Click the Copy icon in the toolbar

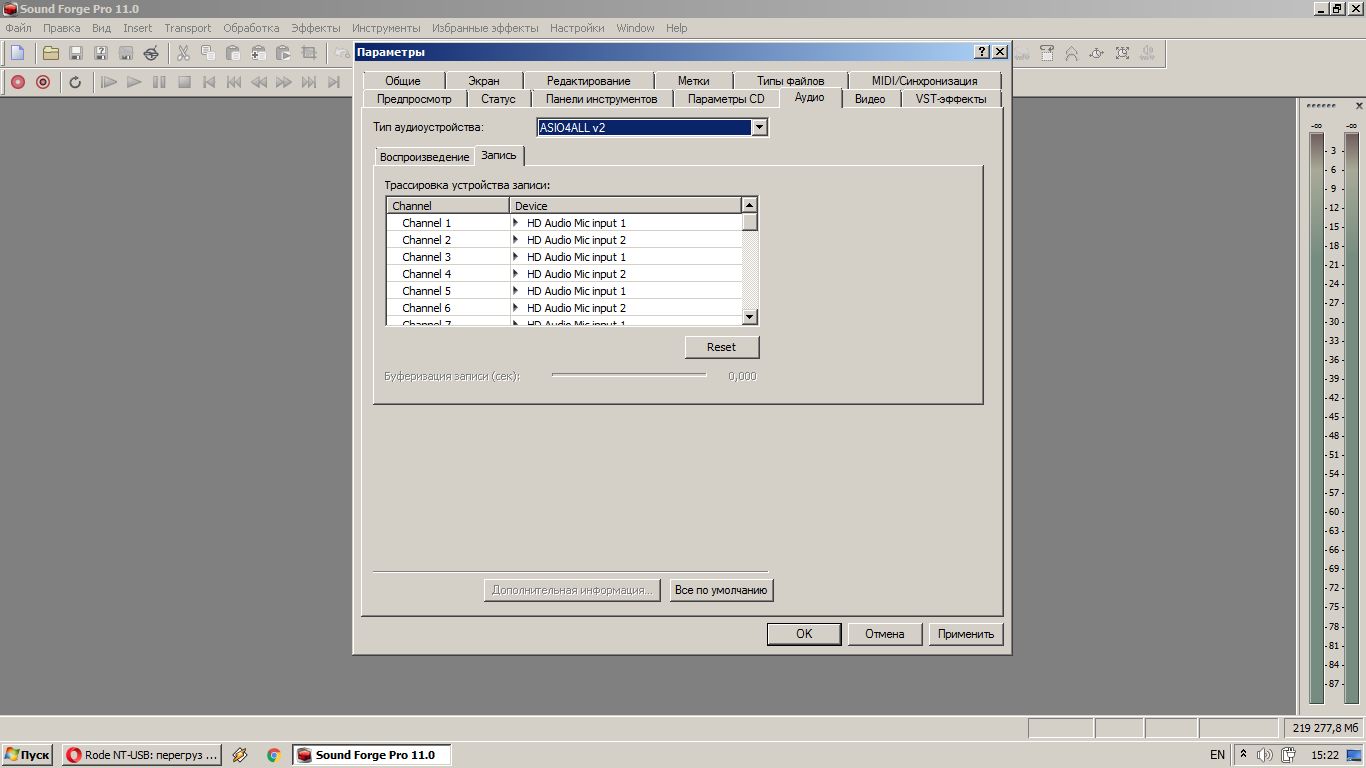[x=208, y=53]
